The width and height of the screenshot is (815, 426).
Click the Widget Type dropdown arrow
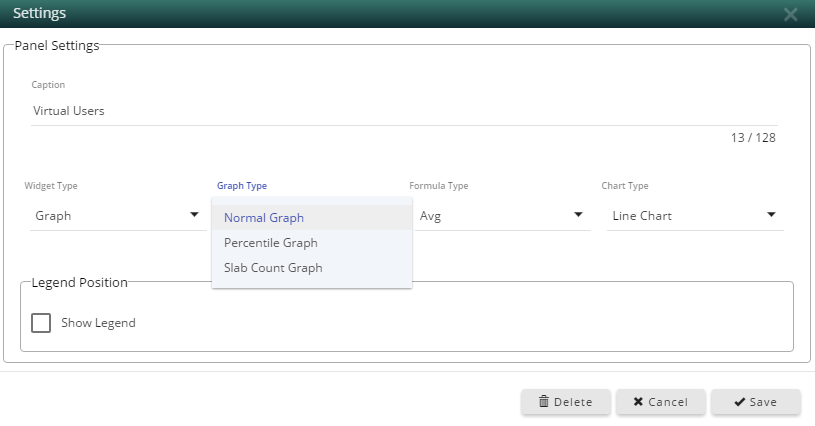click(194, 215)
